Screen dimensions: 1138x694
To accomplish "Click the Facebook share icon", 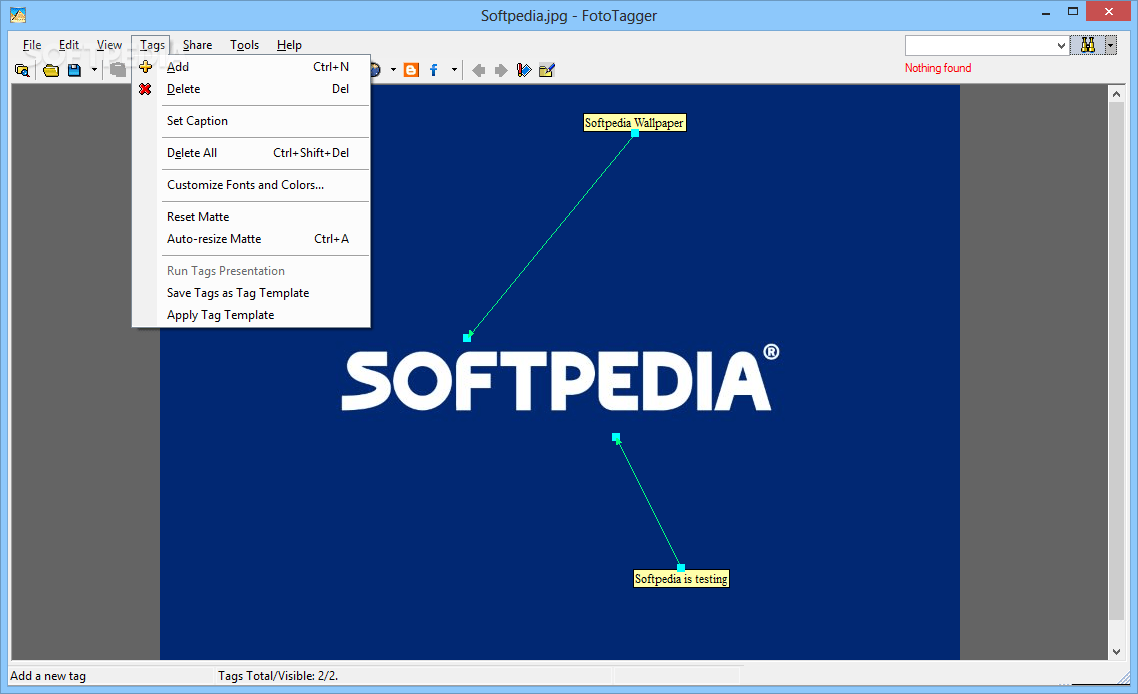I will click(433, 70).
